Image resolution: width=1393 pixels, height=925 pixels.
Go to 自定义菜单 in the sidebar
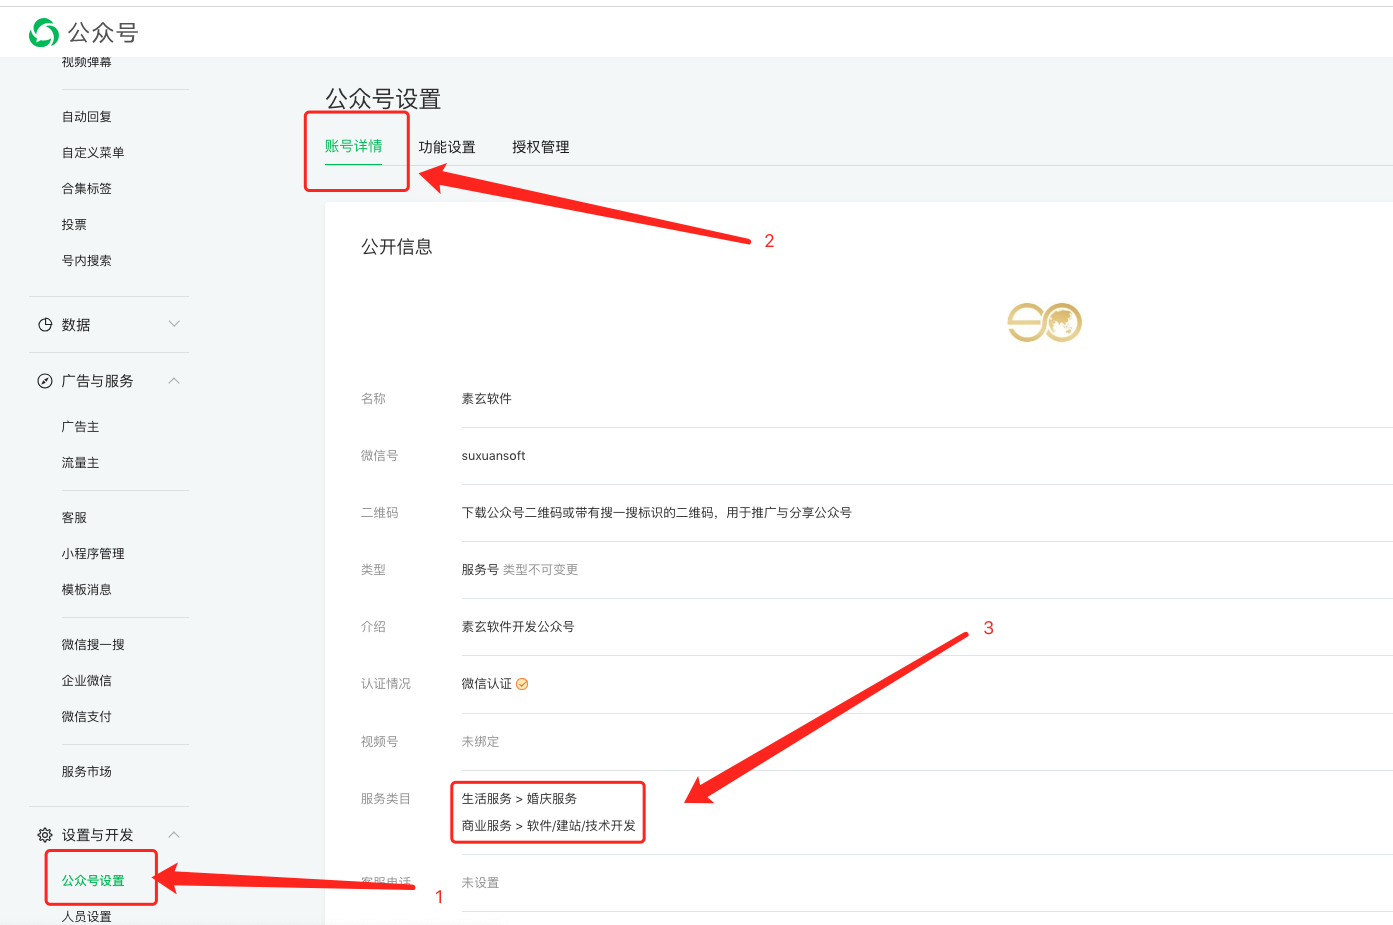point(93,153)
